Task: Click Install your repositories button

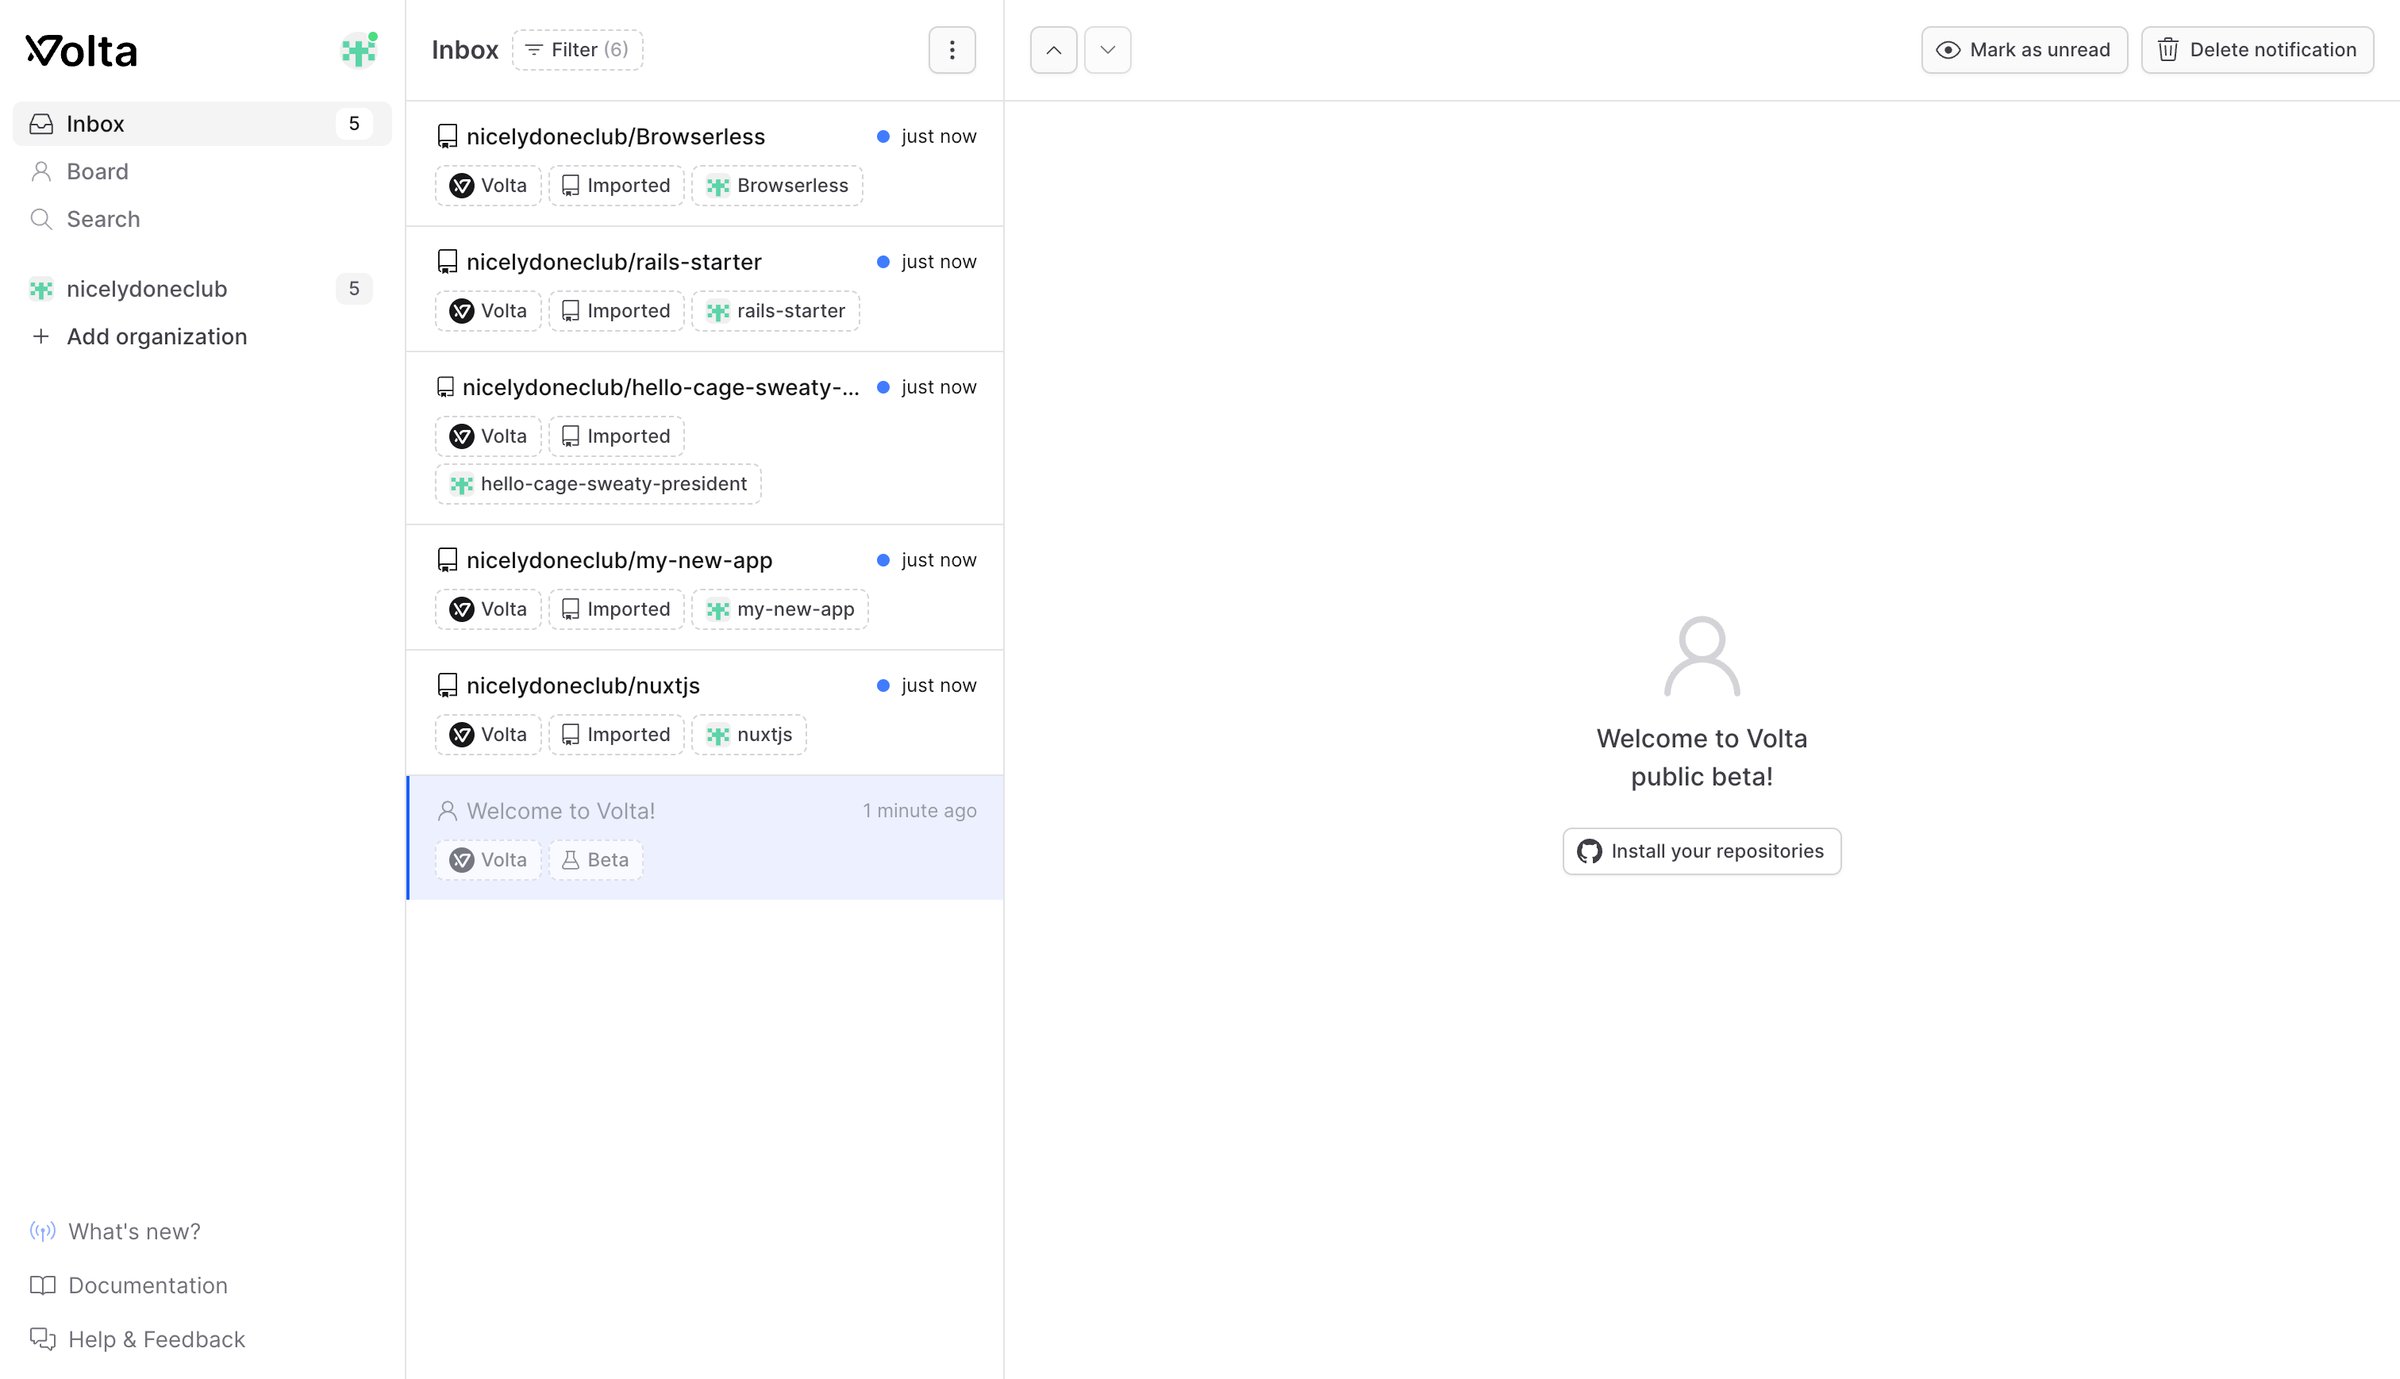Action: click(1701, 851)
